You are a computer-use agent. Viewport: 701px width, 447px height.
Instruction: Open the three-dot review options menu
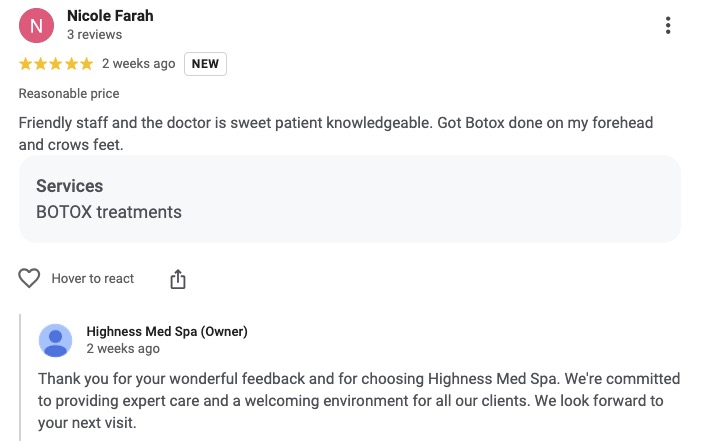pyautogui.click(x=668, y=26)
